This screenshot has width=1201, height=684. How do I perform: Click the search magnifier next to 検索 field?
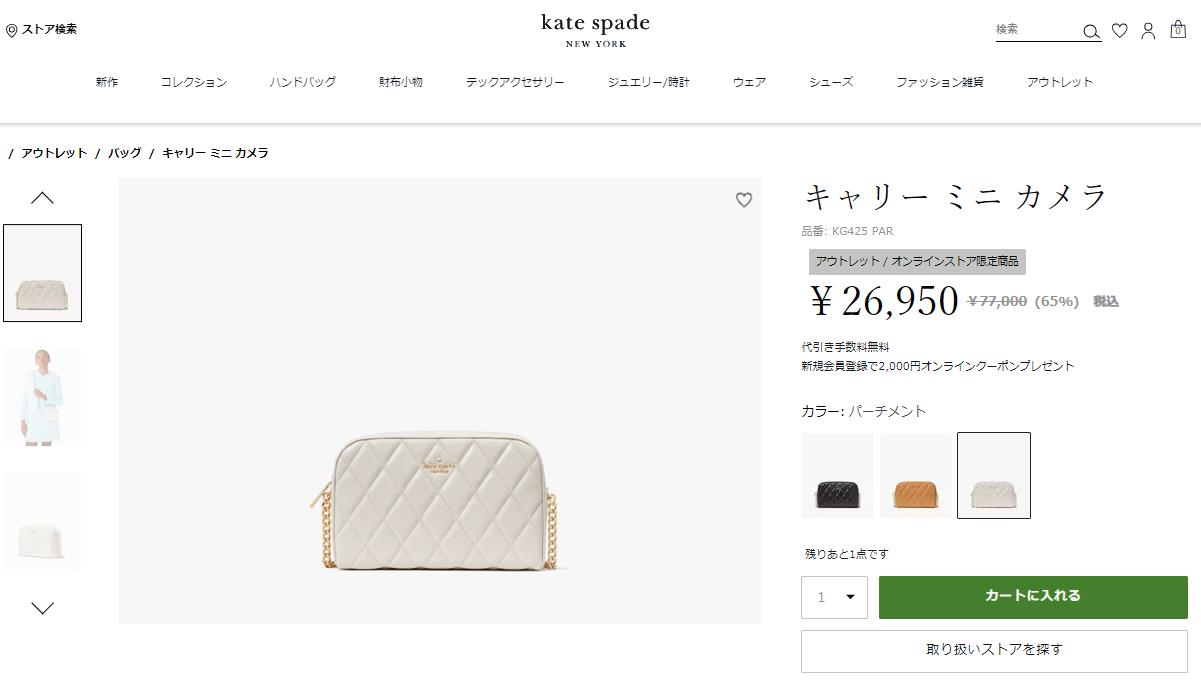click(x=1091, y=32)
